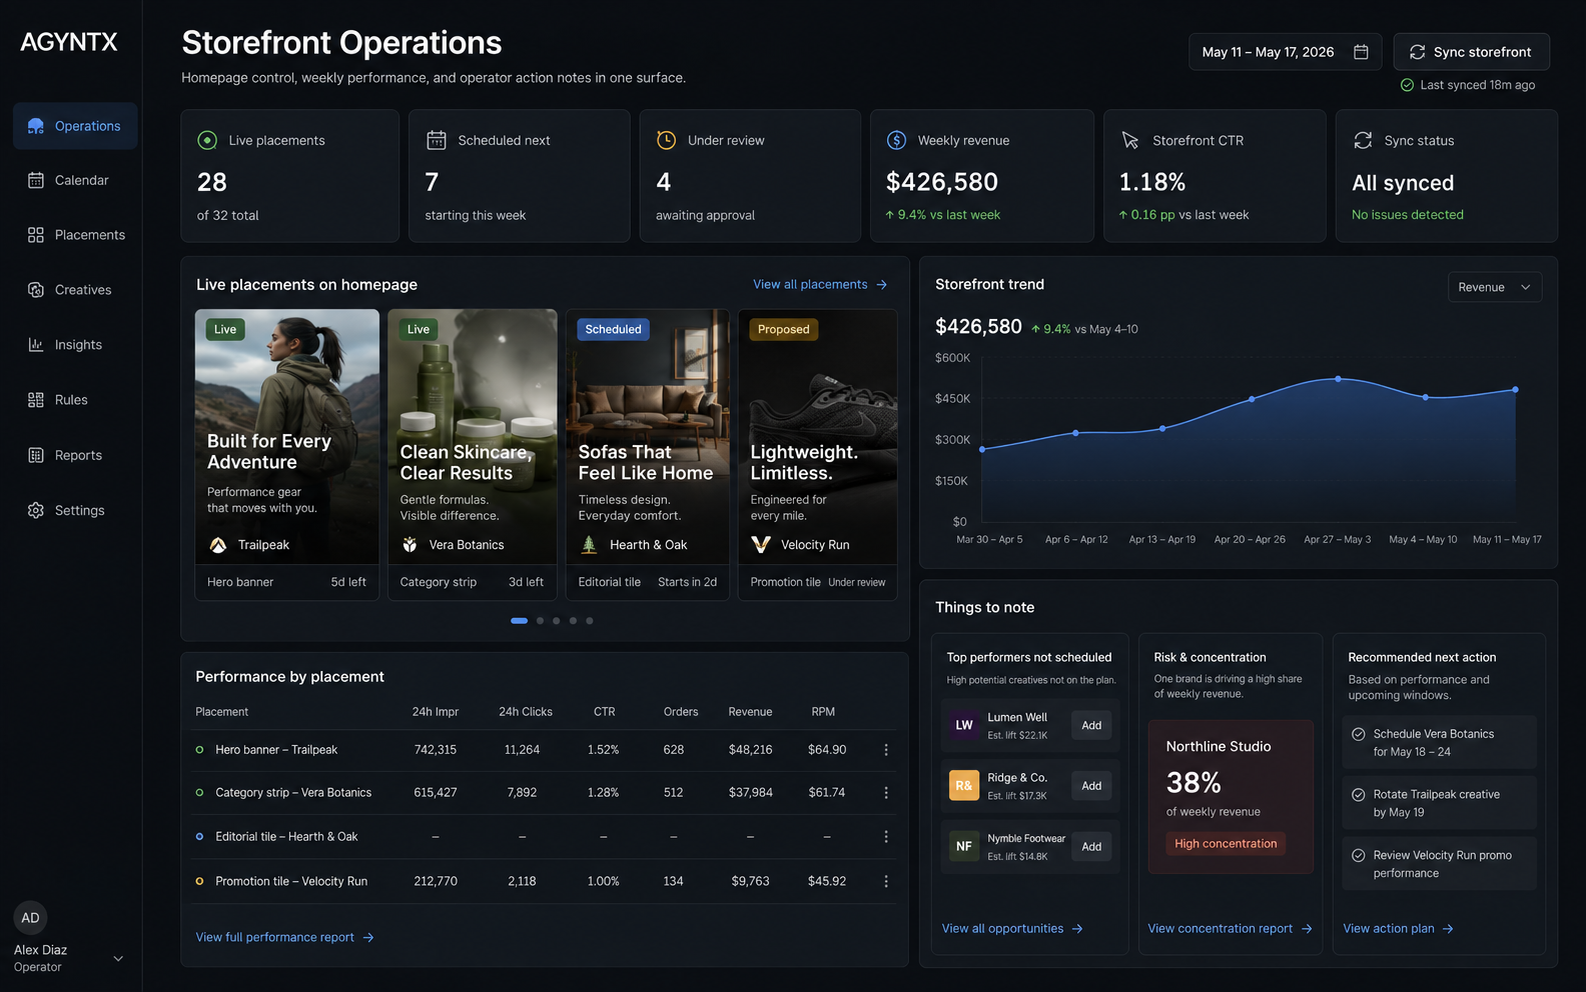Add Lumen Well to the plan
Screen dimensions: 1586x992
(1092, 726)
